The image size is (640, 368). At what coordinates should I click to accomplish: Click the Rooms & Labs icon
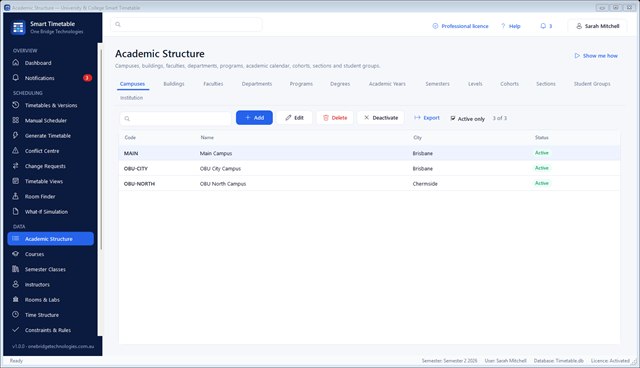click(x=16, y=299)
